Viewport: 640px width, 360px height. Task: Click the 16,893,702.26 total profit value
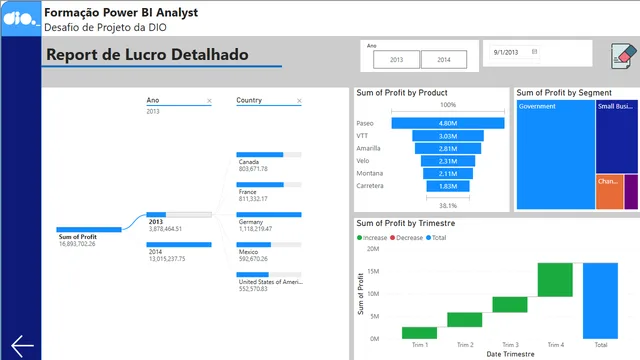coord(77,244)
